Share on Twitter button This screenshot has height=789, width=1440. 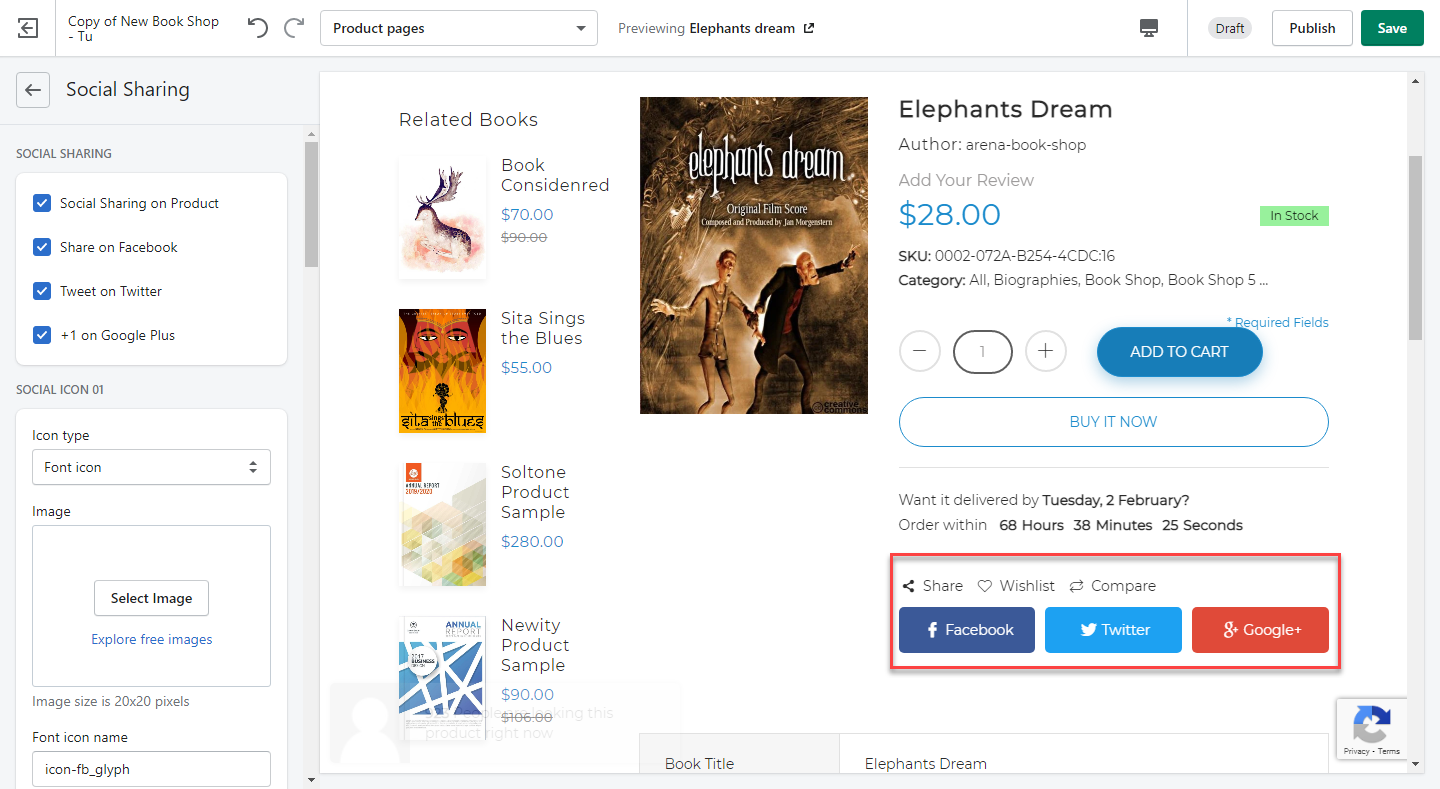coord(1113,630)
